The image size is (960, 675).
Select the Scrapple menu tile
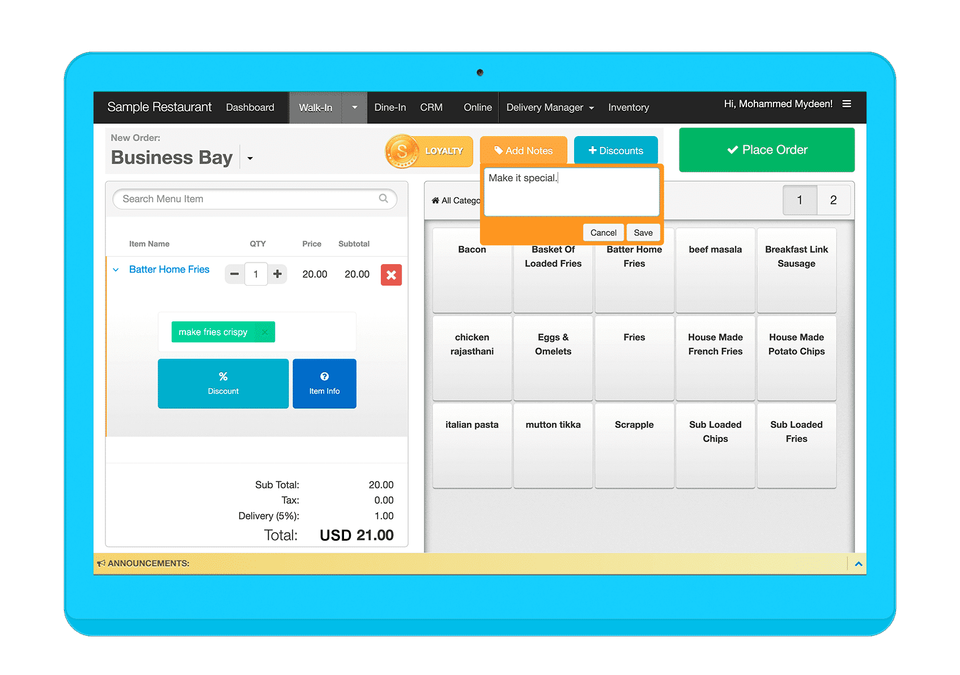634,445
